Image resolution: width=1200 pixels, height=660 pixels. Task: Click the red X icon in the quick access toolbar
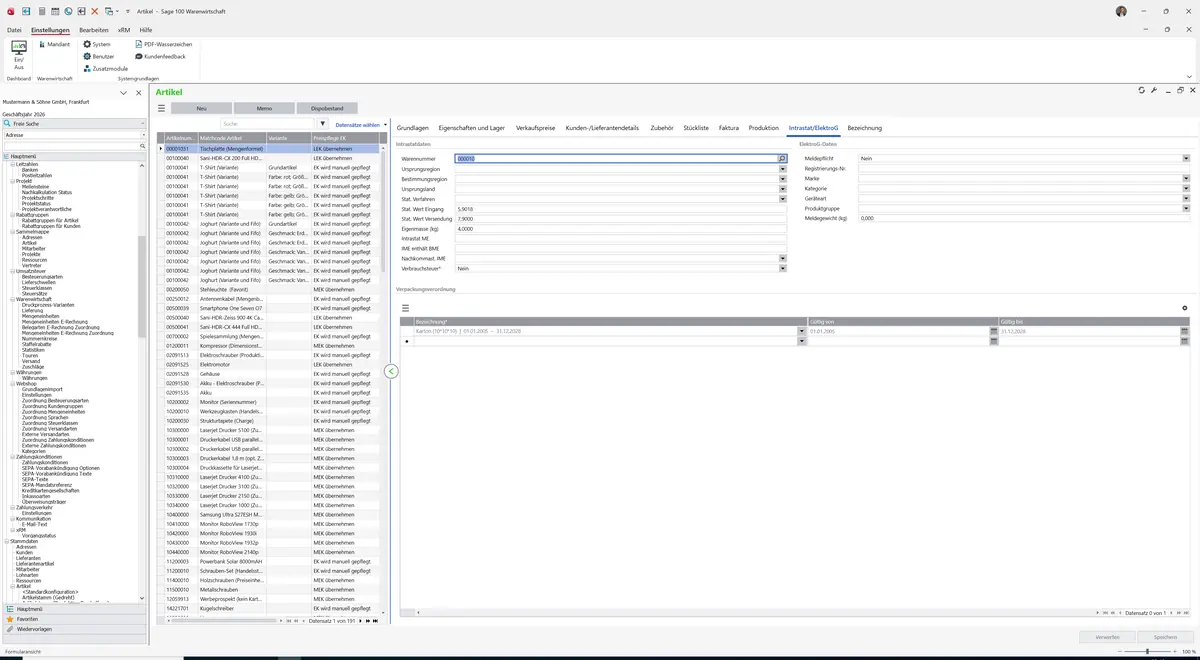click(x=95, y=11)
